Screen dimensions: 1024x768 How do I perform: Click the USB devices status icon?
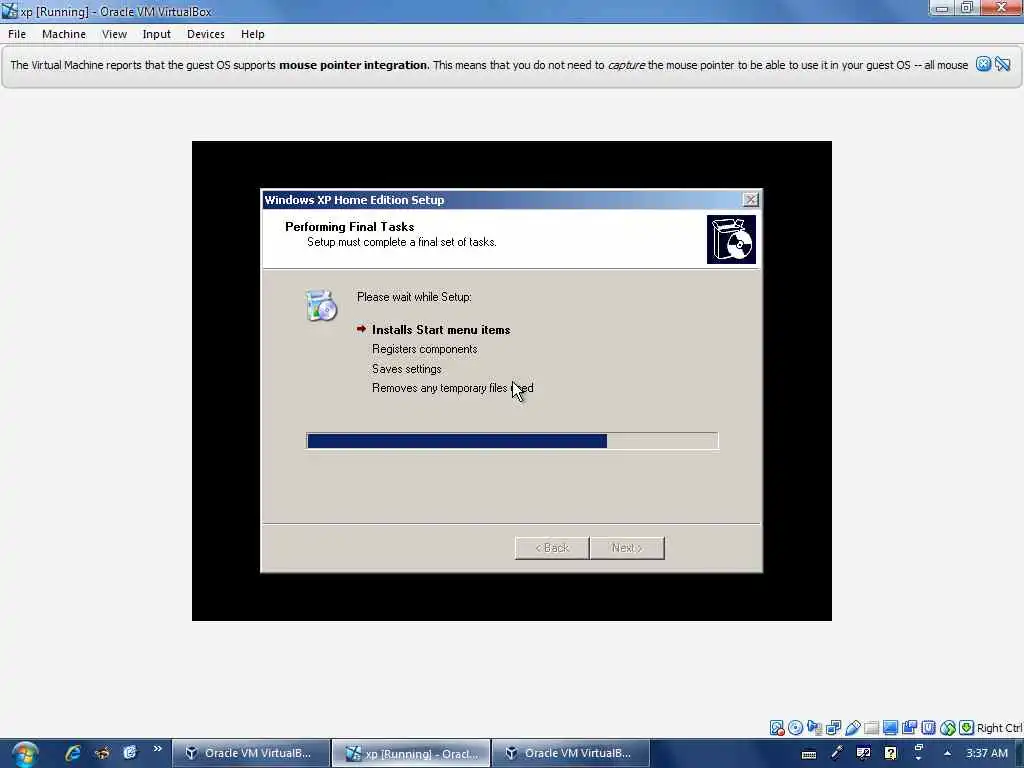[852, 728]
